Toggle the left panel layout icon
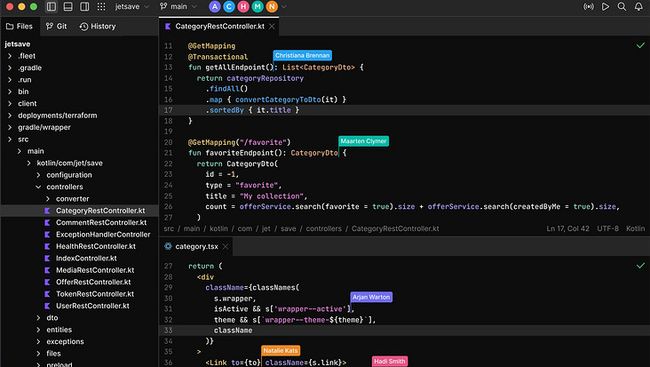The height and width of the screenshot is (367, 650). 51,7
